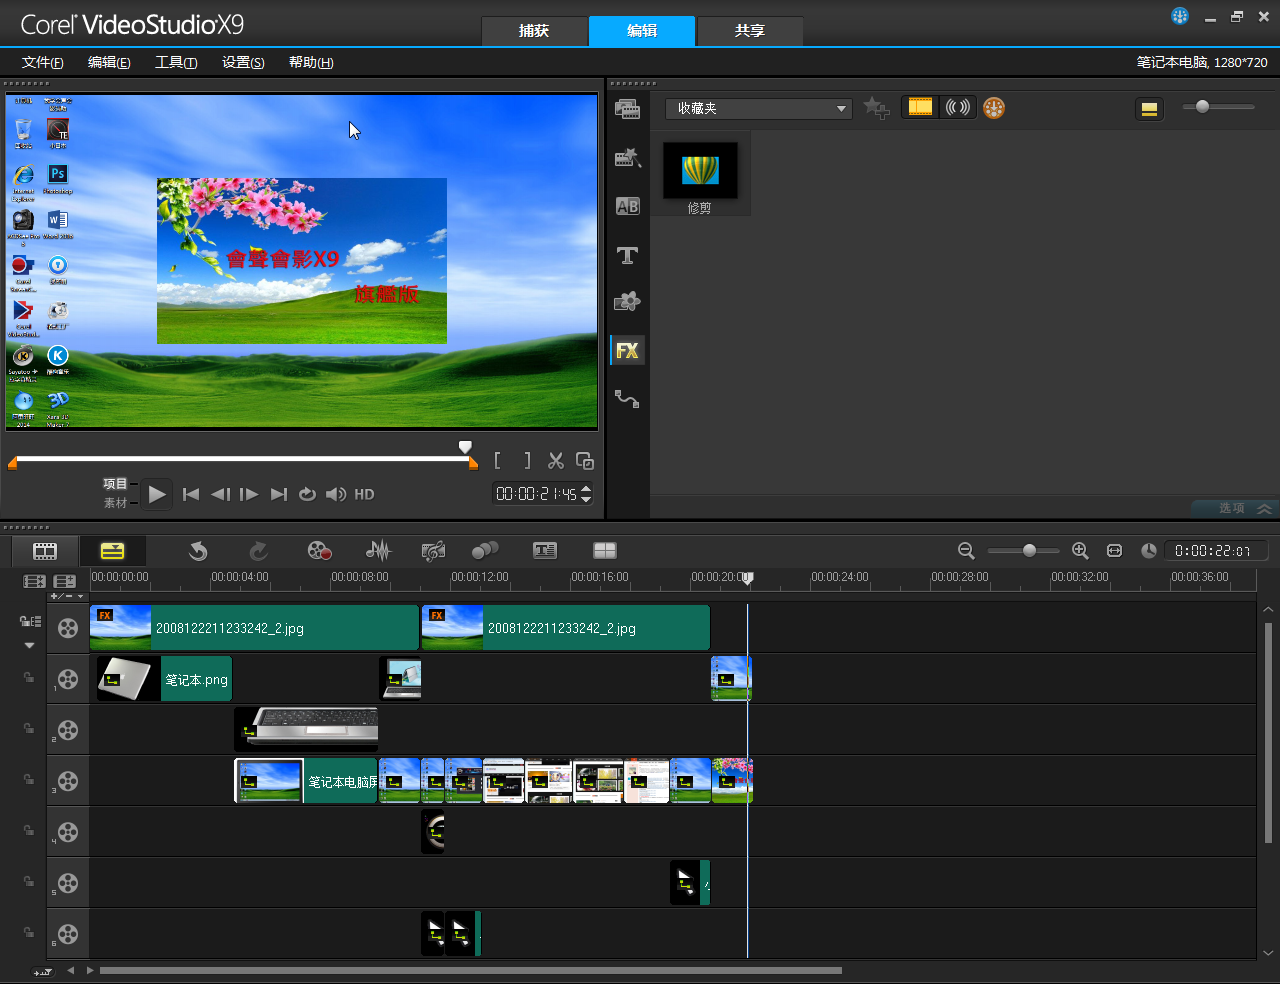This screenshot has height=984, width=1280.
Task: Open the subtitle editor
Action: 545,551
